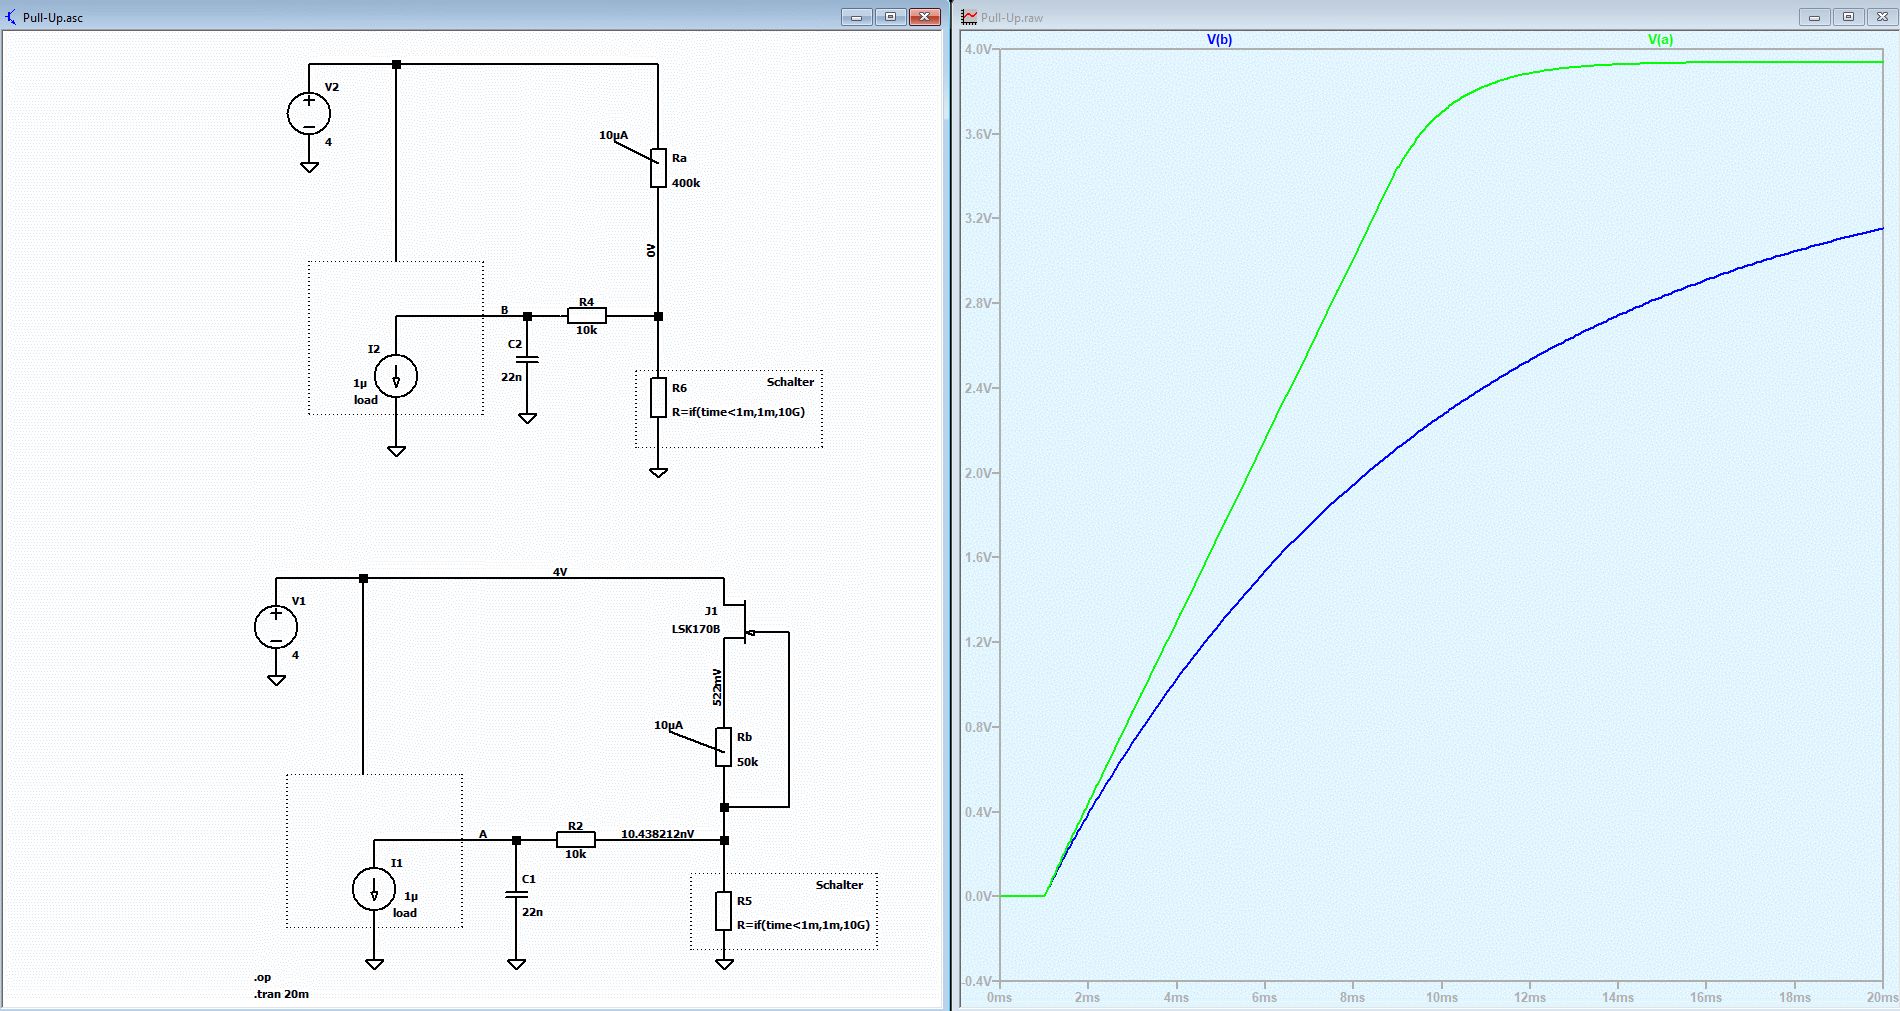Select capacitor C2 in the upper circuit

tap(527, 358)
